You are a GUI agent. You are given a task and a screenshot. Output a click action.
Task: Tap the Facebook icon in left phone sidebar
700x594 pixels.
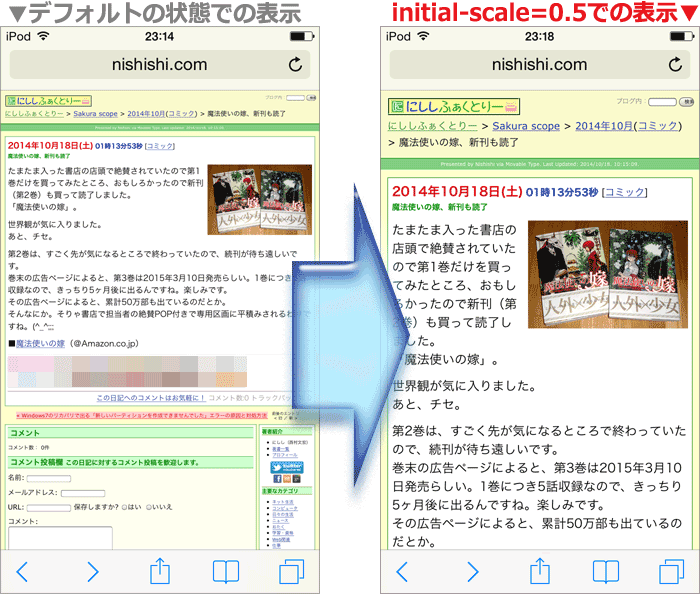point(277,479)
